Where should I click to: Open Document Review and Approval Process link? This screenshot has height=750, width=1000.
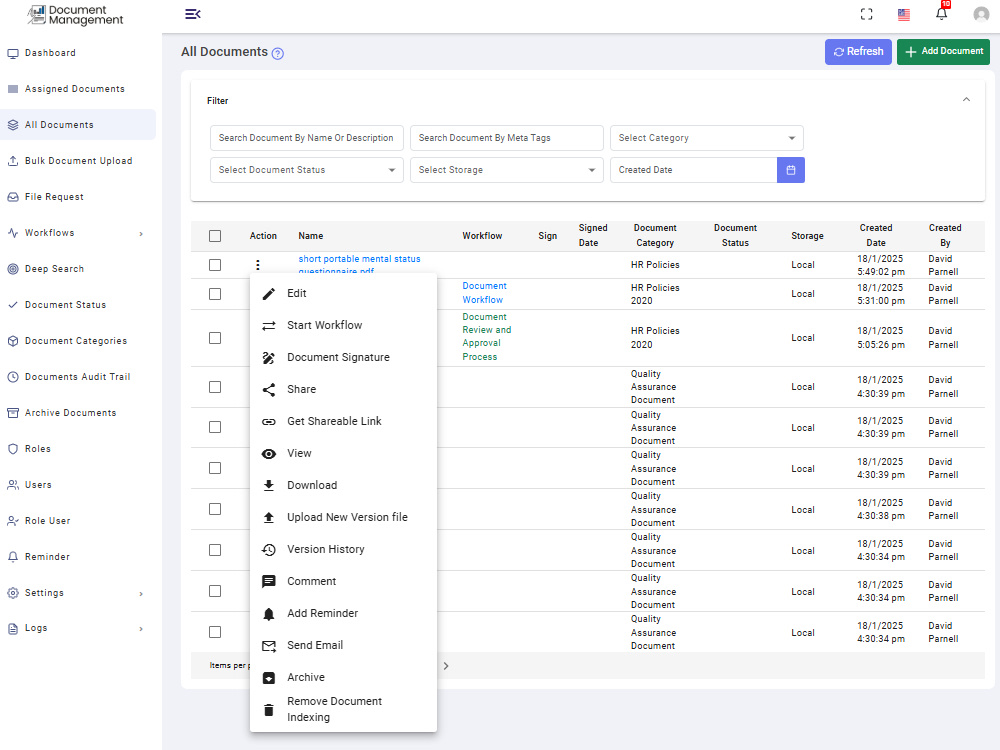pos(487,337)
